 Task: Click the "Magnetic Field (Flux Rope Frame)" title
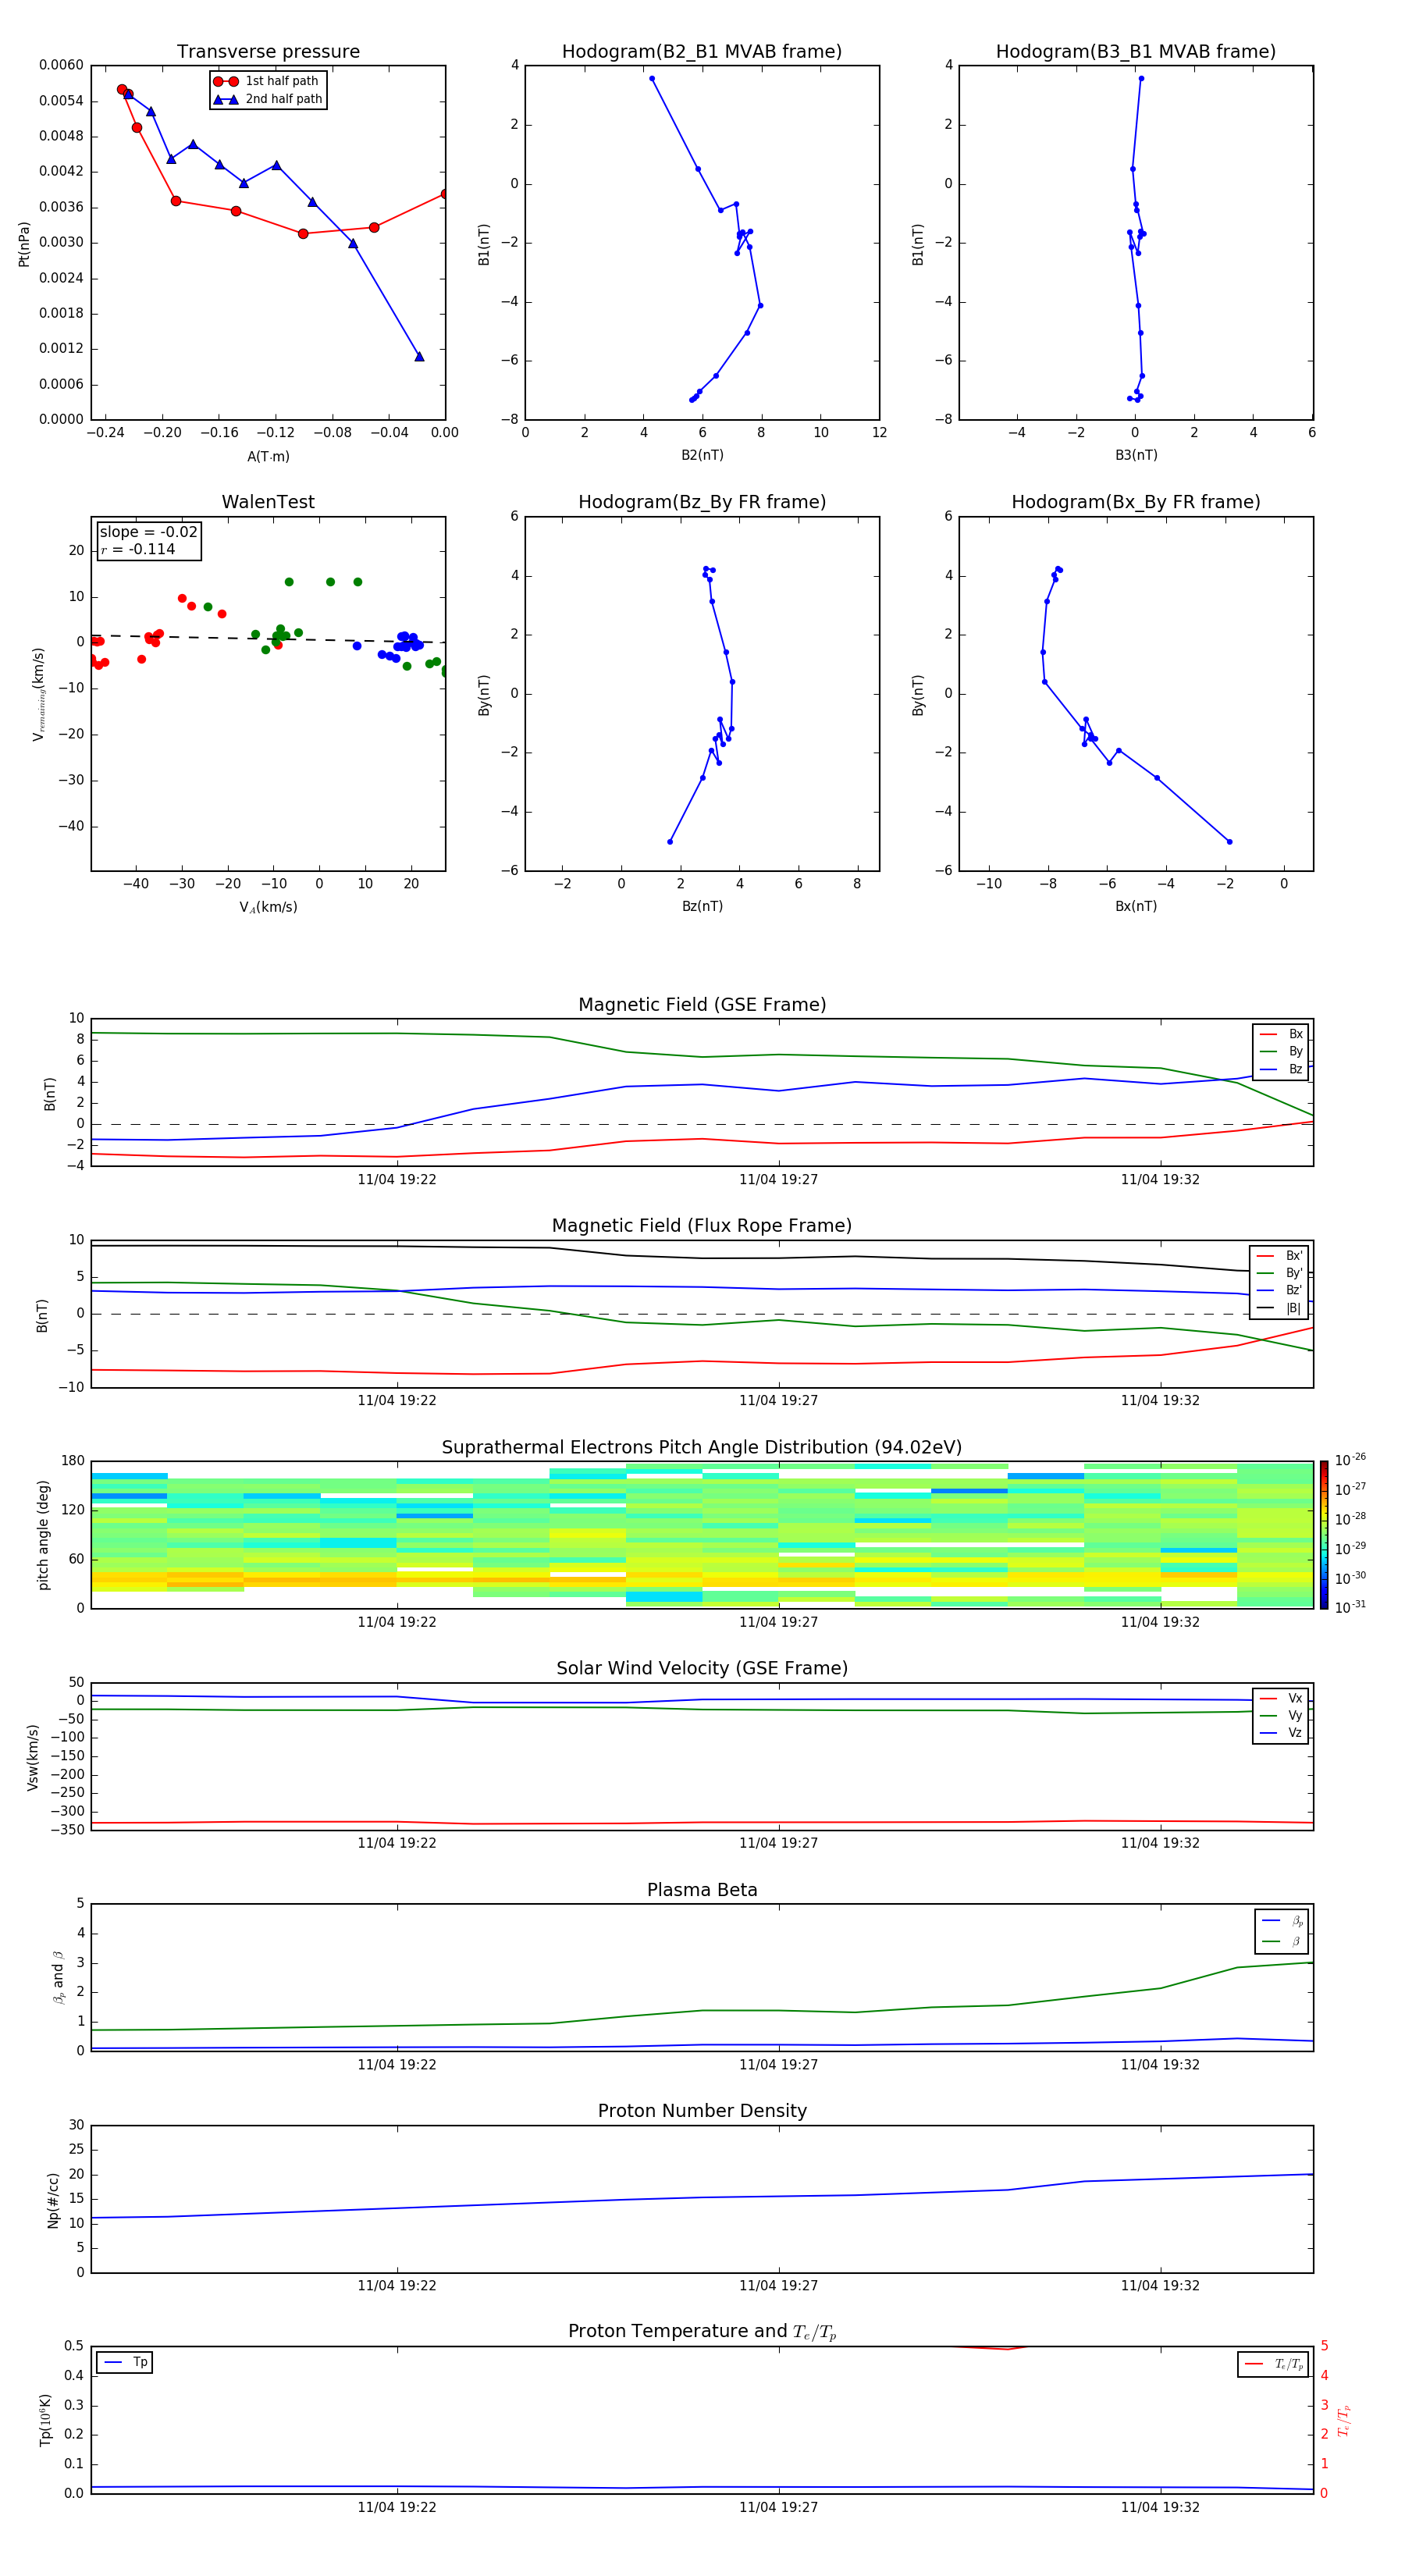click(702, 1226)
